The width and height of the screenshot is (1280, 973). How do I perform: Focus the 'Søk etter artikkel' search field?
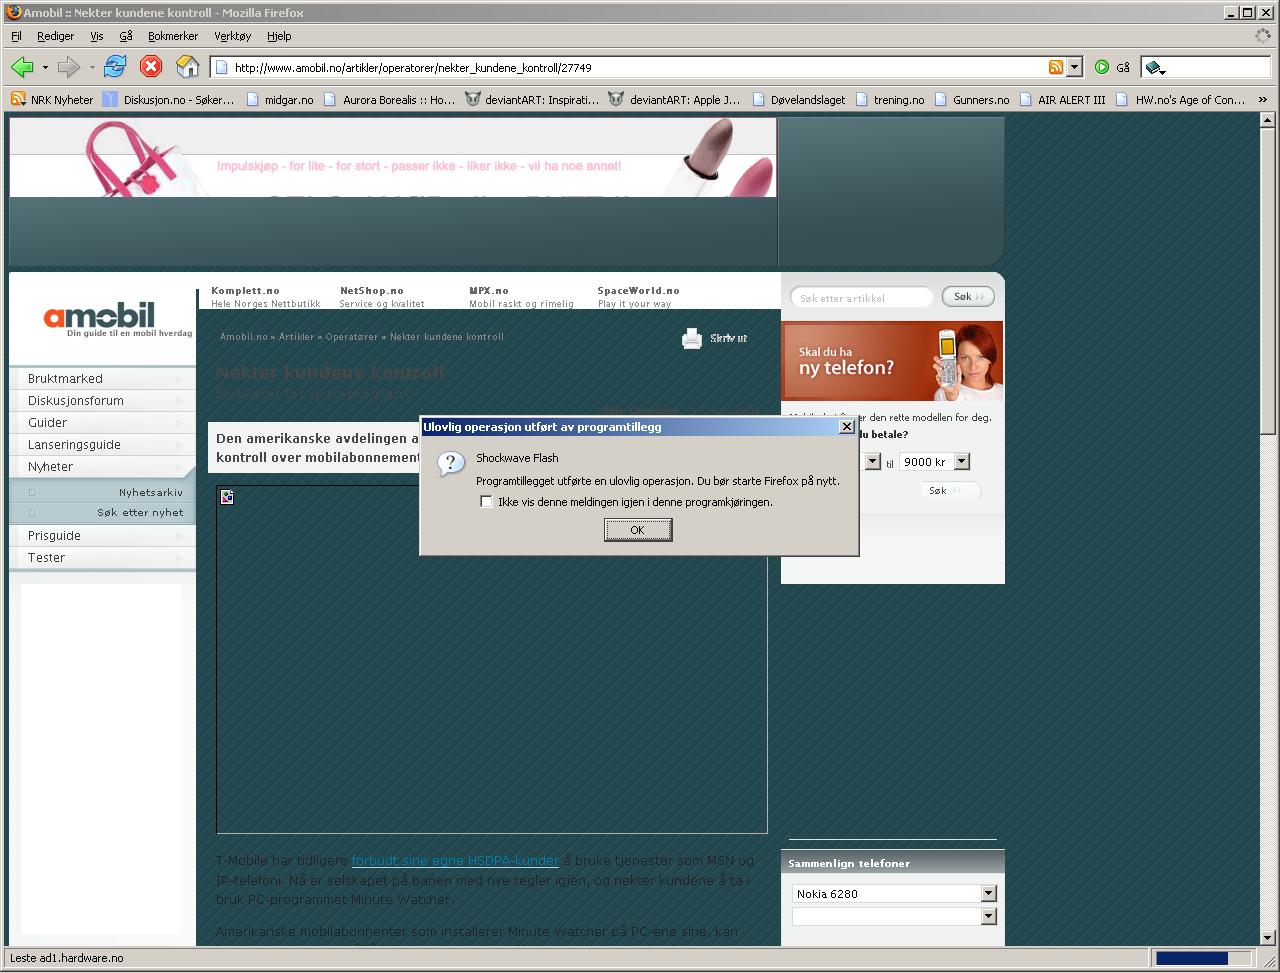(861, 297)
